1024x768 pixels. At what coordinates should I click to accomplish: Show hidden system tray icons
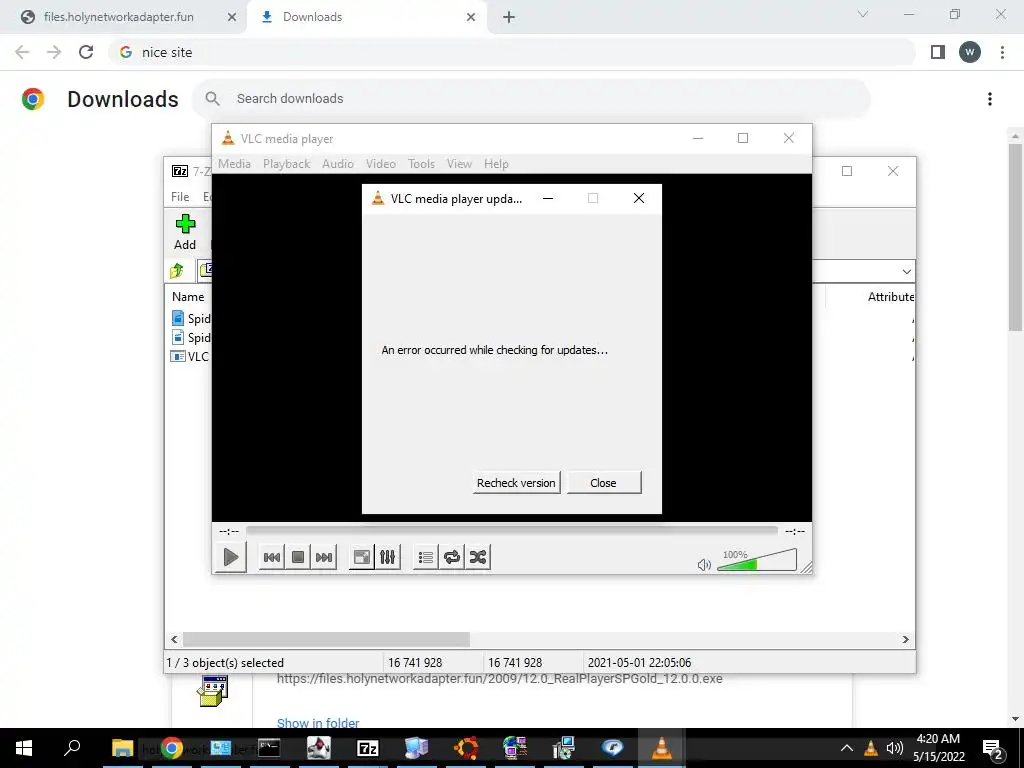pyautogui.click(x=846, y=748)
